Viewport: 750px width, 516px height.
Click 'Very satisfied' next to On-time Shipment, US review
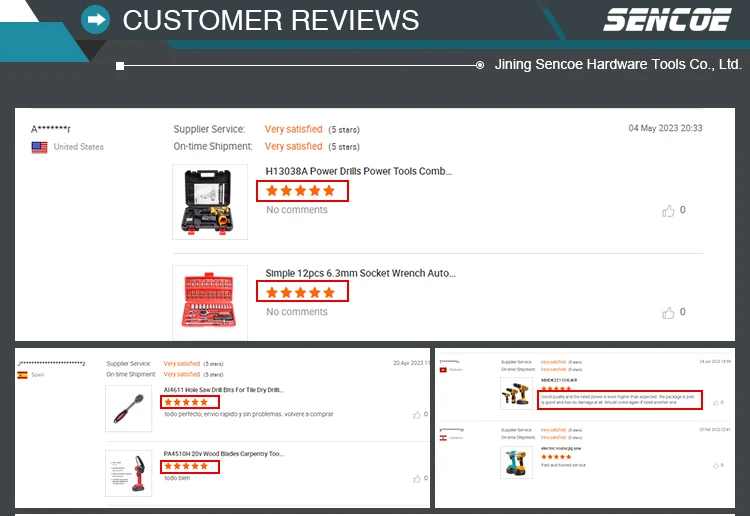[293, 146]
